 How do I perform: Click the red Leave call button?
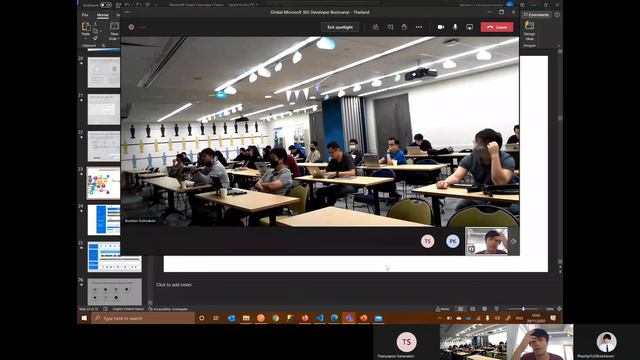[x=497, y=27]
